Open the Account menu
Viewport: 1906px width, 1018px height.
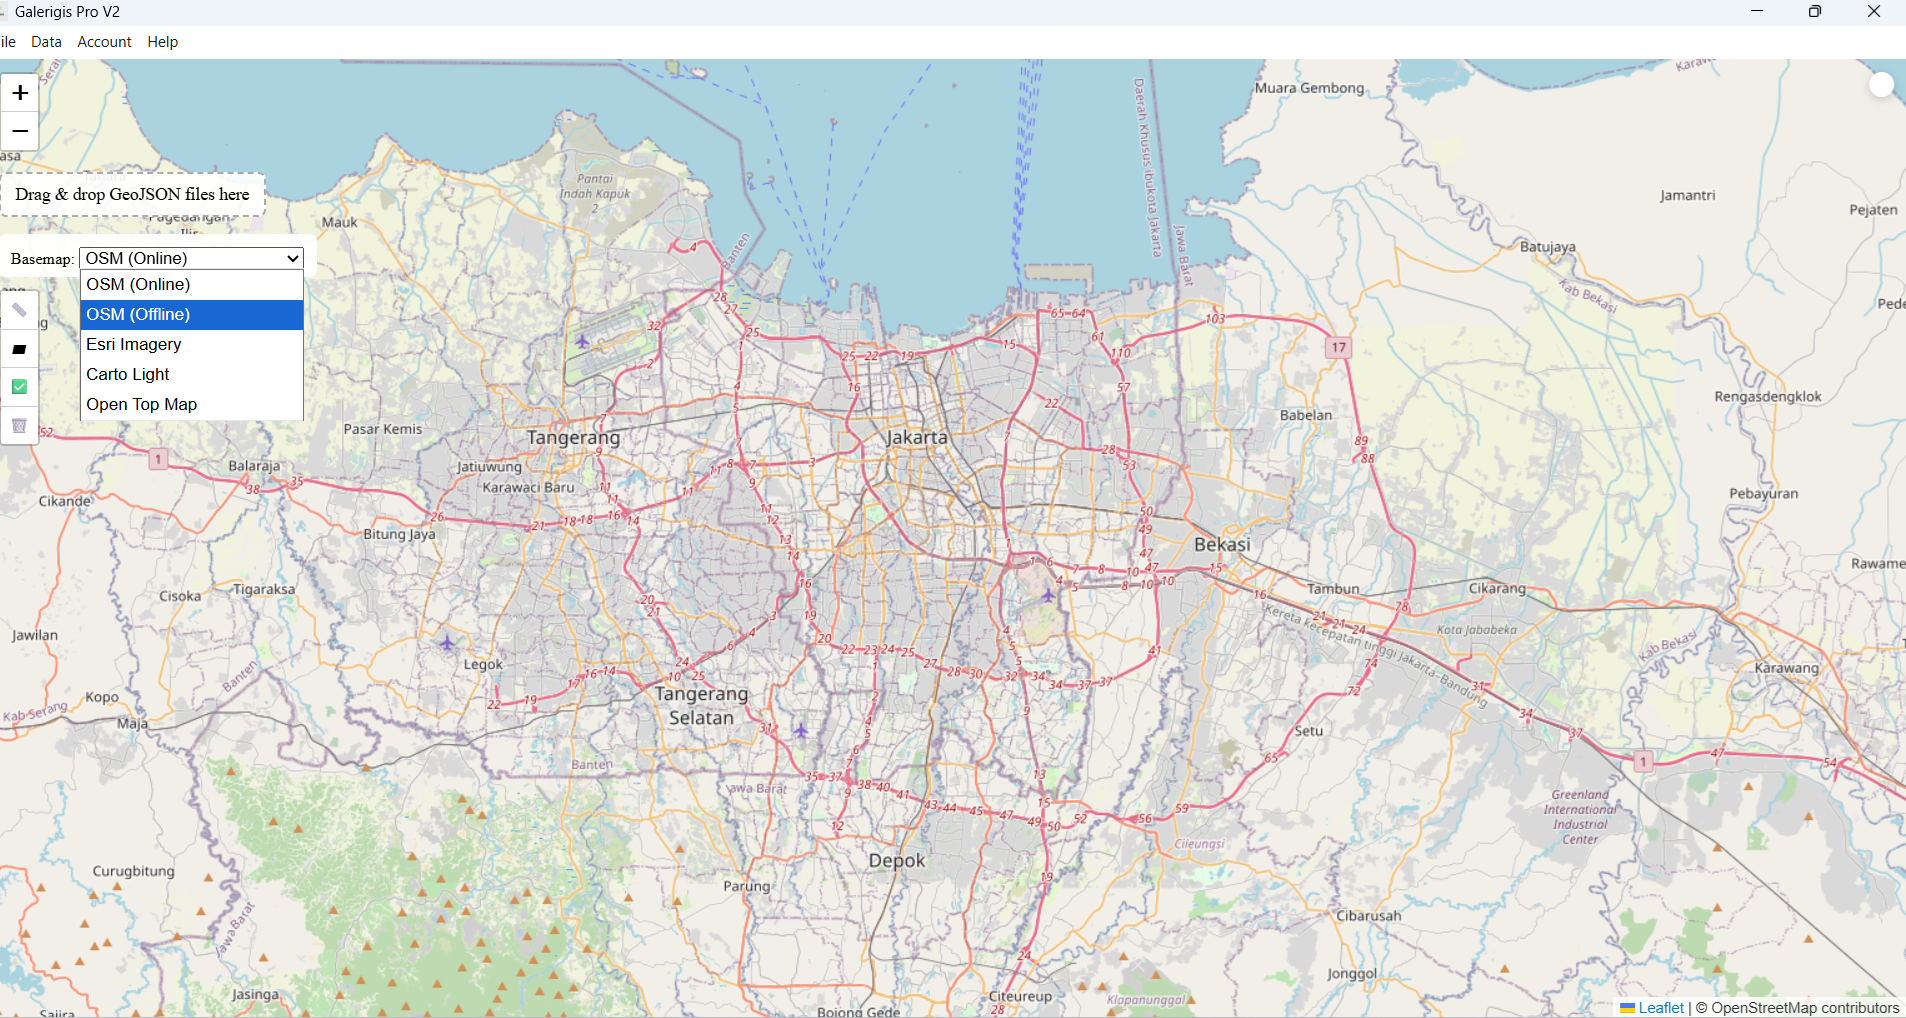coord(104,41)
